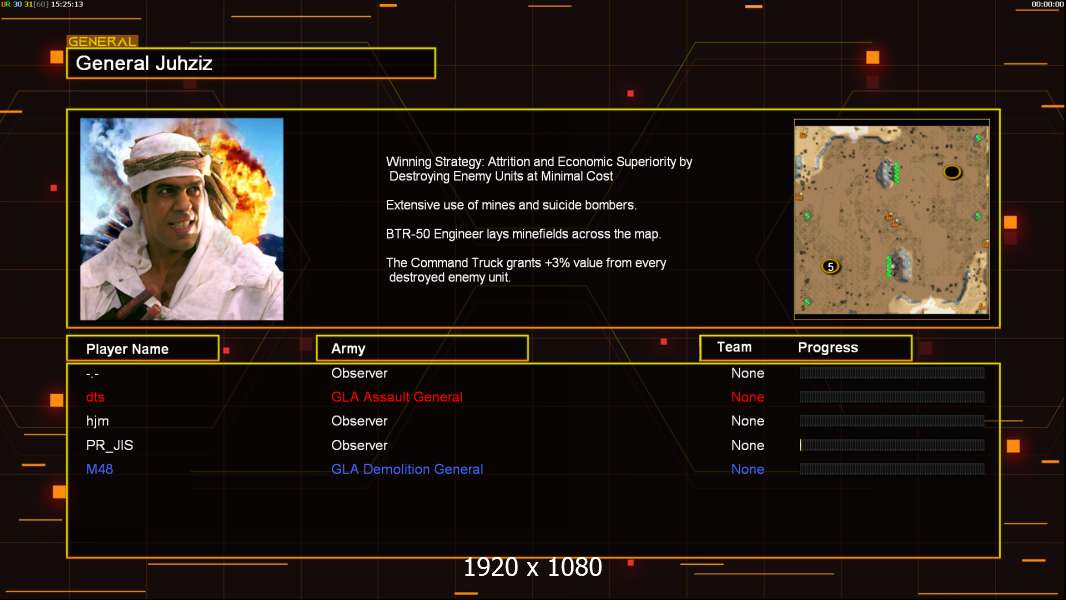Click the "Command Truck grants +3%" line
1066x600 pixels.
(526, 270)
